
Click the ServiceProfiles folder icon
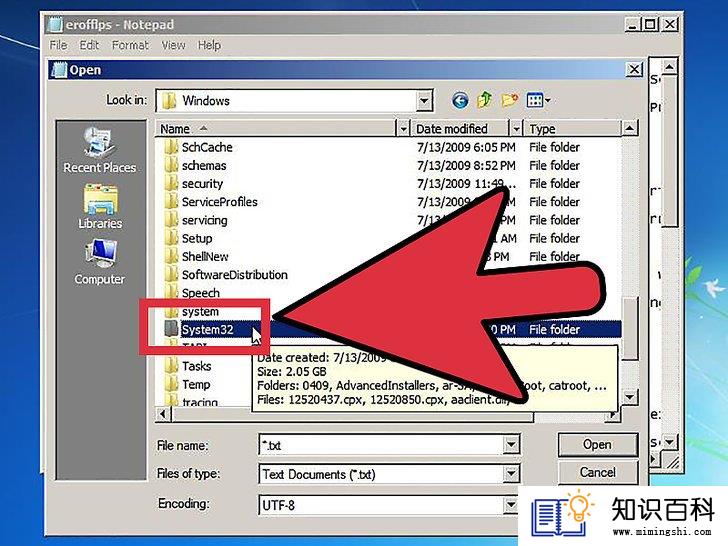coord(171,202)
